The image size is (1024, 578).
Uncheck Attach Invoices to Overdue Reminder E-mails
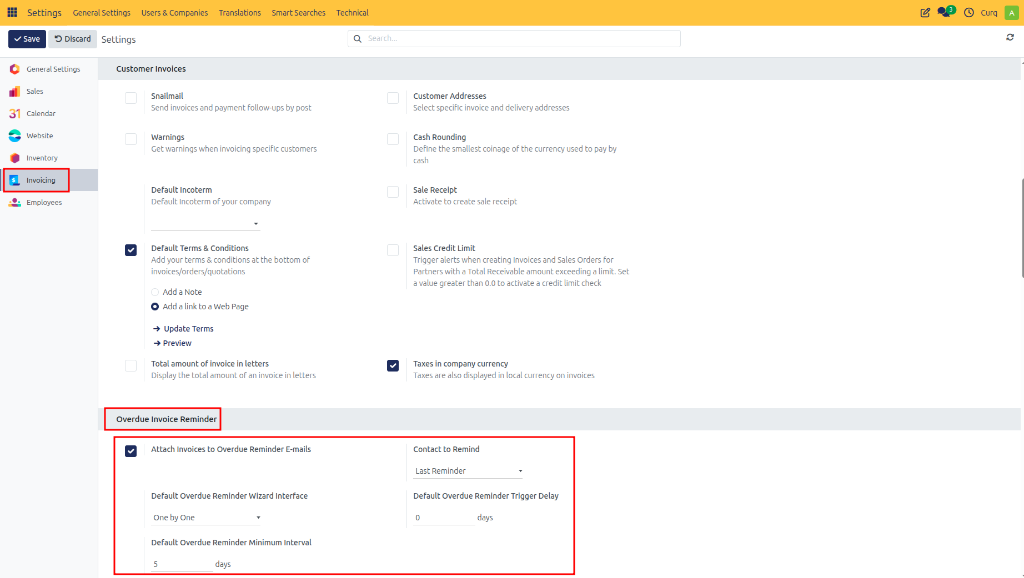(x=131, y=451)
